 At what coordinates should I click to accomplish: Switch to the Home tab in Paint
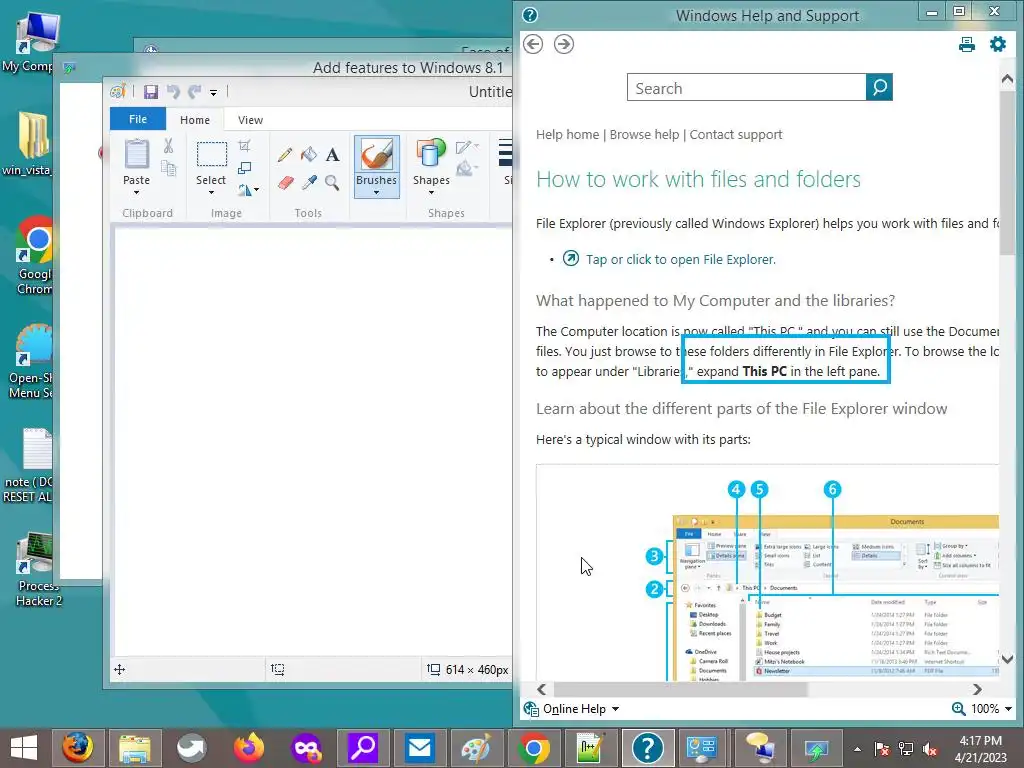click(x=195, y=120)
